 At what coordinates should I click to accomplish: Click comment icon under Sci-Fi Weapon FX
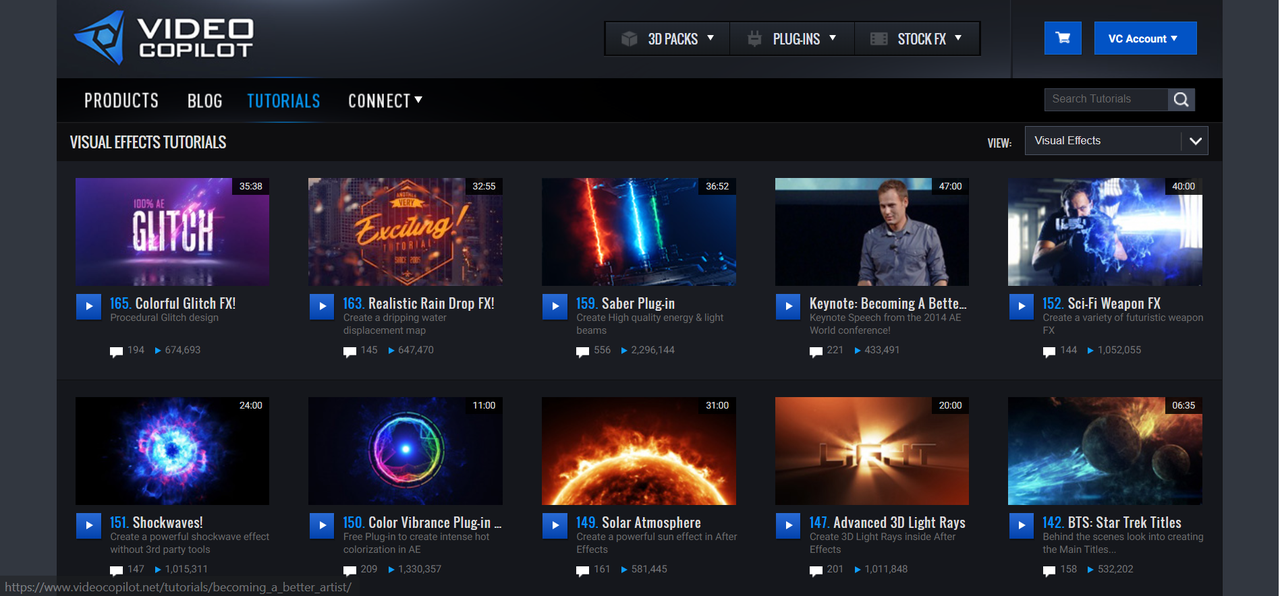(x=1050, y=351)
